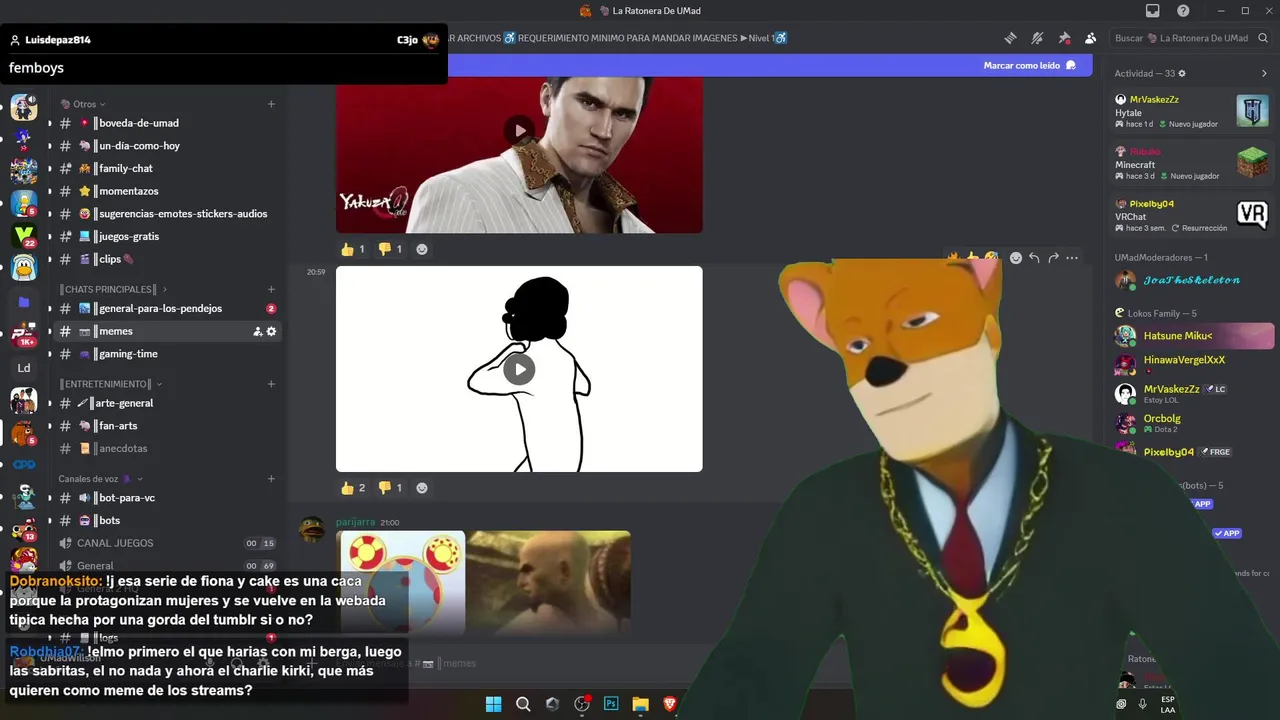Click the search magnifier in Buscar box
Viewport: 1280px width, 720px height.
1264,38
